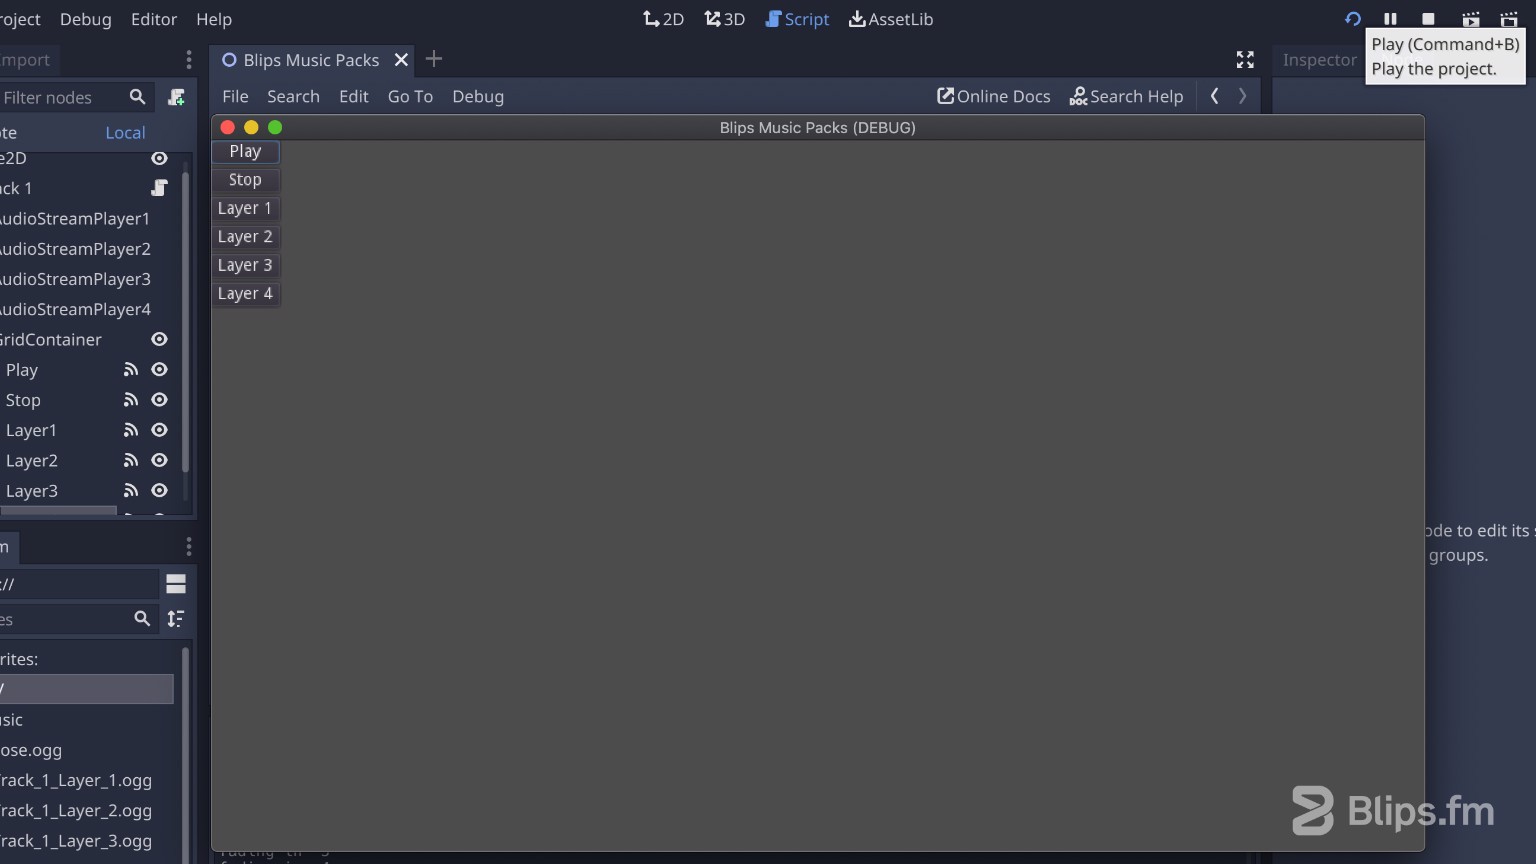Click Play button in debug window
The width and height of the screenshot is (1536, 864).
245,151
